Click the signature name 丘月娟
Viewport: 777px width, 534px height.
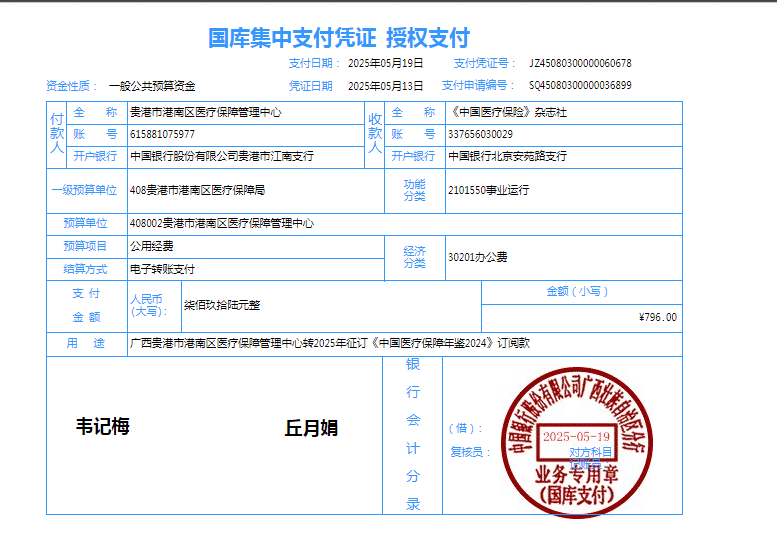pyautogui.click(x=311, y=428)
